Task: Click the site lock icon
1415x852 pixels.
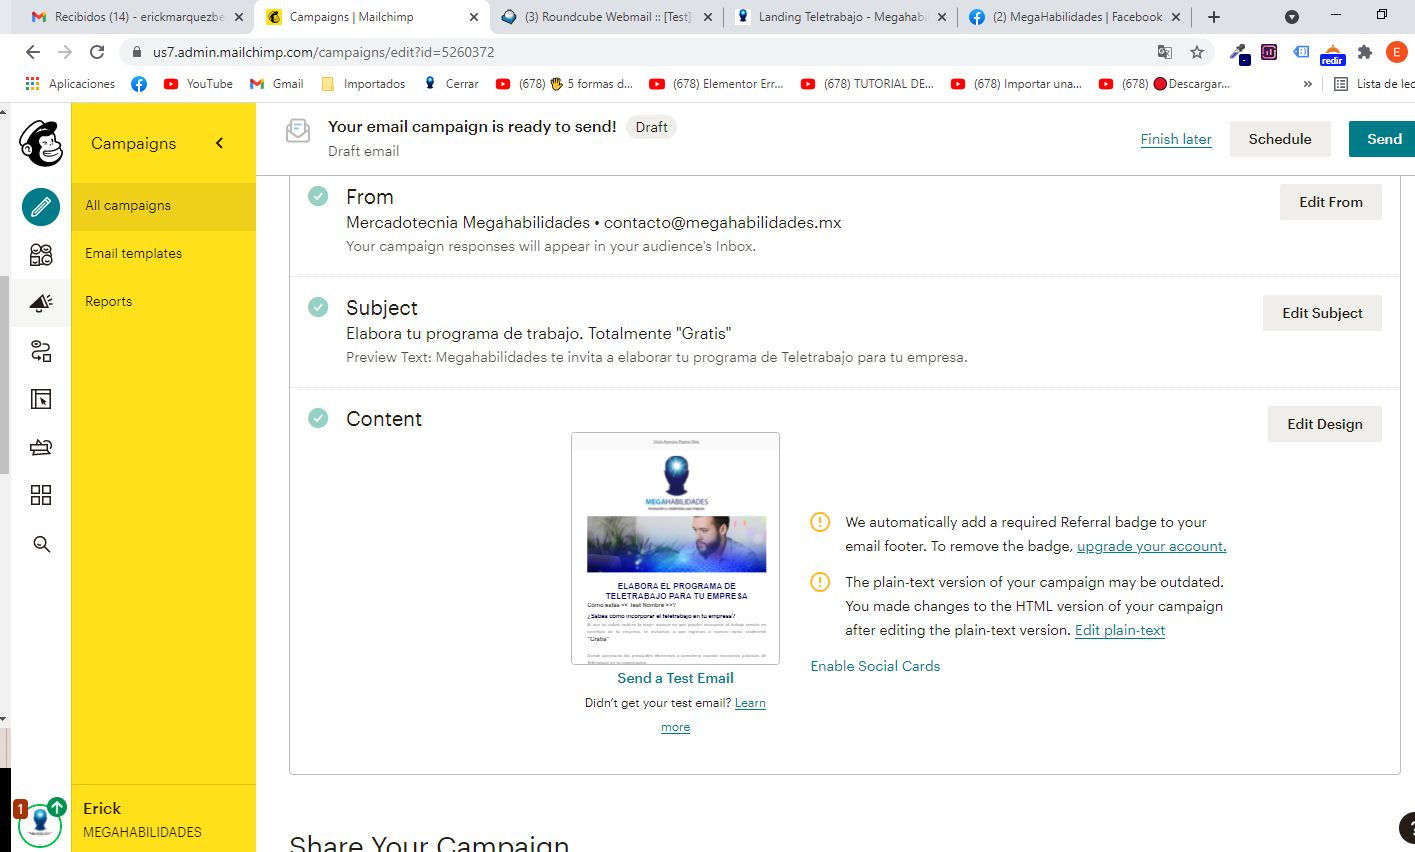Action: click(x=137, y=52)
